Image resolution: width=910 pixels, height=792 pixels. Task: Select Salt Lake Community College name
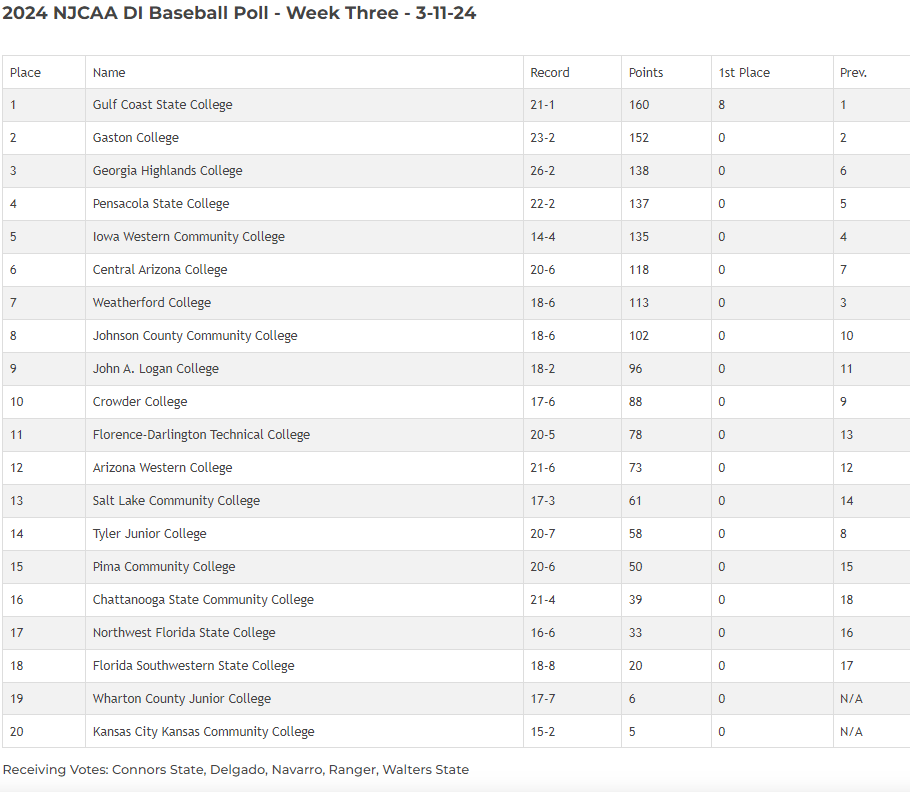coord(176,501)
